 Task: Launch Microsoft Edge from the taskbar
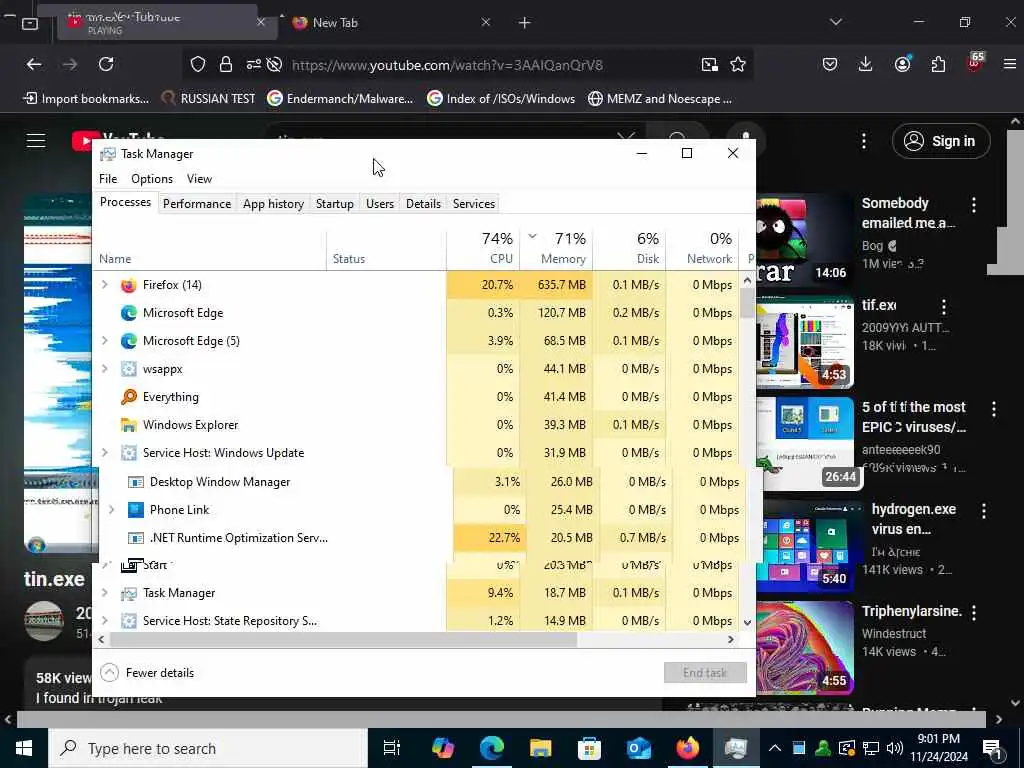pyautogui.click(x=491, y=748)
